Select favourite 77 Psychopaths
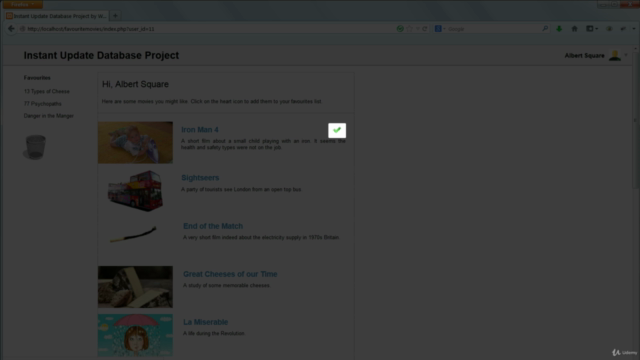This screenshot has width=640, height=360. click(42, 104)
